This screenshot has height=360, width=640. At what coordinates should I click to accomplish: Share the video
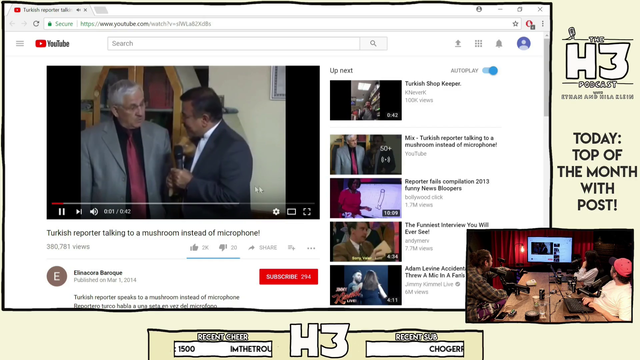pyautogui.click(x=262, y=247)
